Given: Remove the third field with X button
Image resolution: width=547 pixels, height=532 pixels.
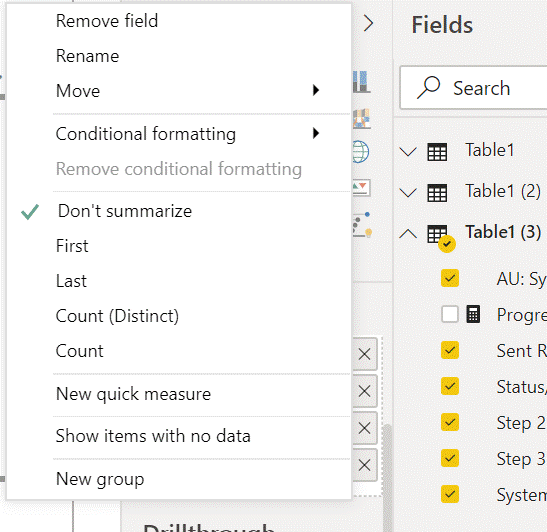Looking at the screenshot, I should (365, 428).
